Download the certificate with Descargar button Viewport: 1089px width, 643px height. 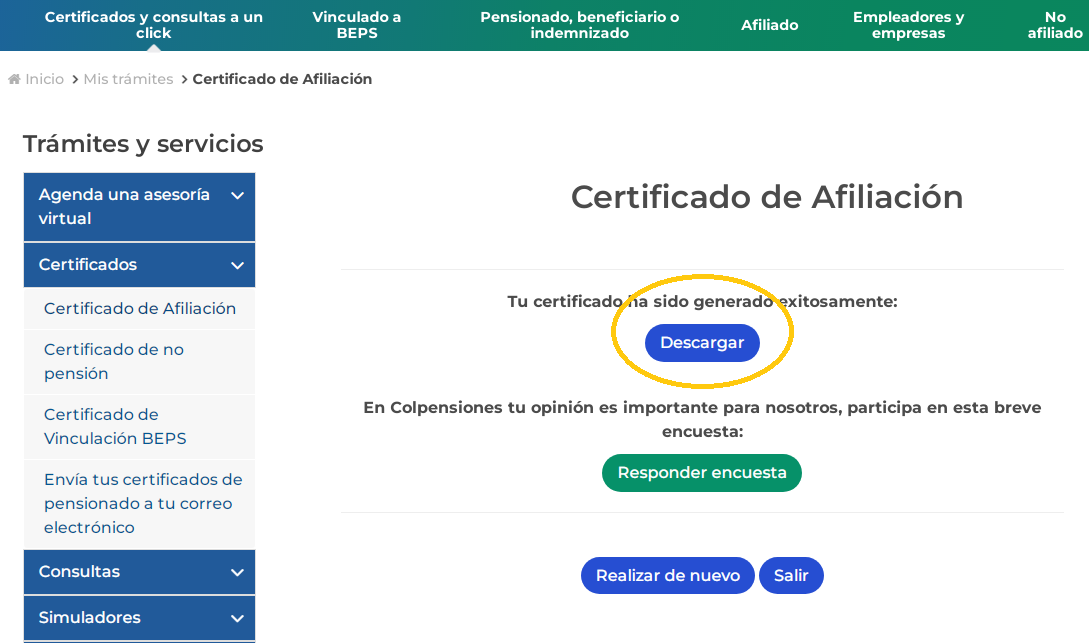click(702, 343)
